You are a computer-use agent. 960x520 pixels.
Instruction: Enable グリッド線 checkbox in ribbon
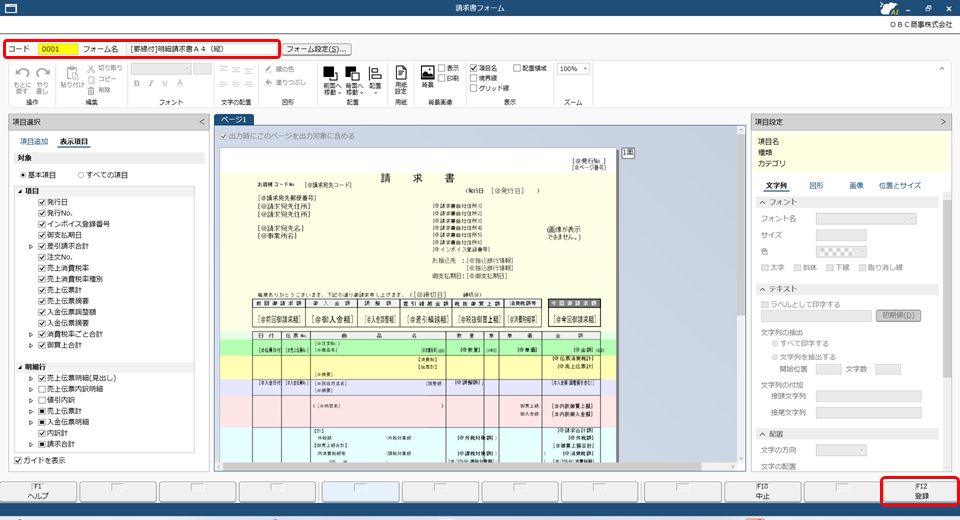(x=473, y=88)
